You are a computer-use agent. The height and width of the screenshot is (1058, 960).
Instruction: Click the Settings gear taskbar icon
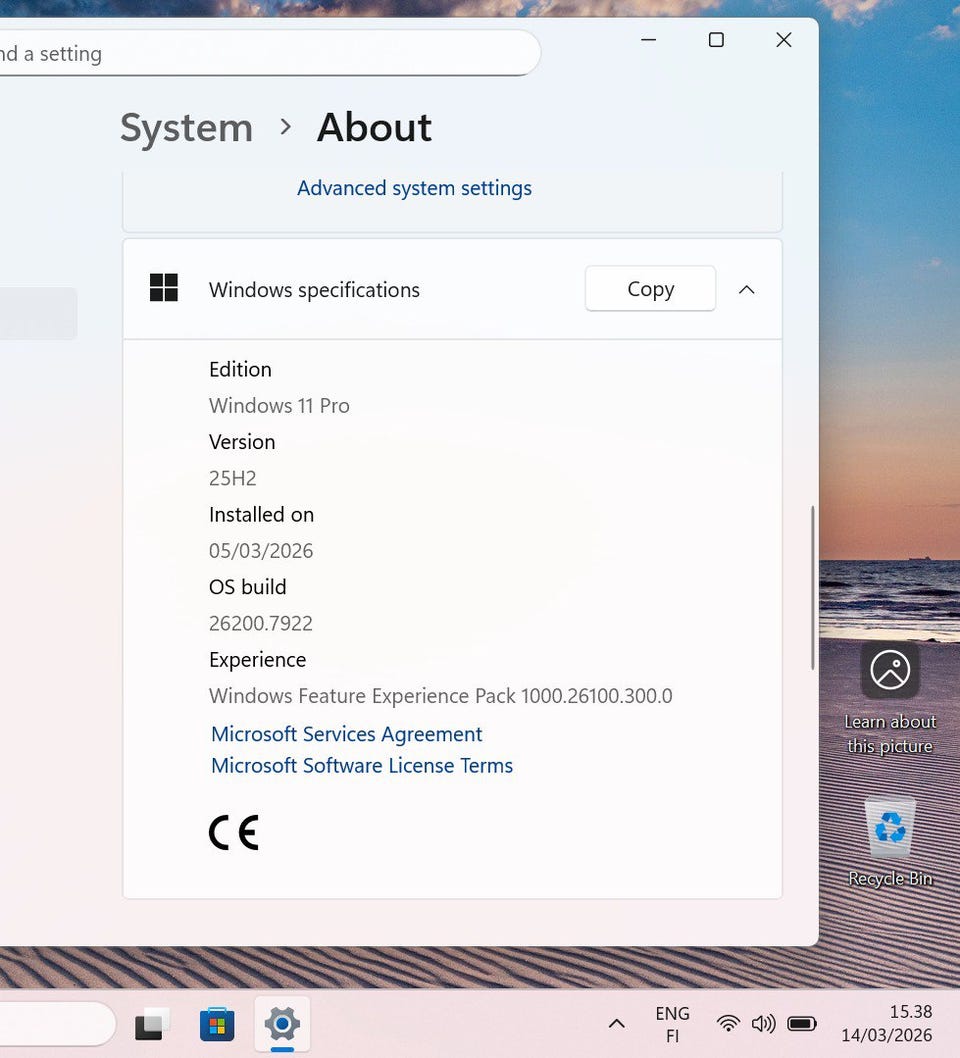(x=282, y=1024)
